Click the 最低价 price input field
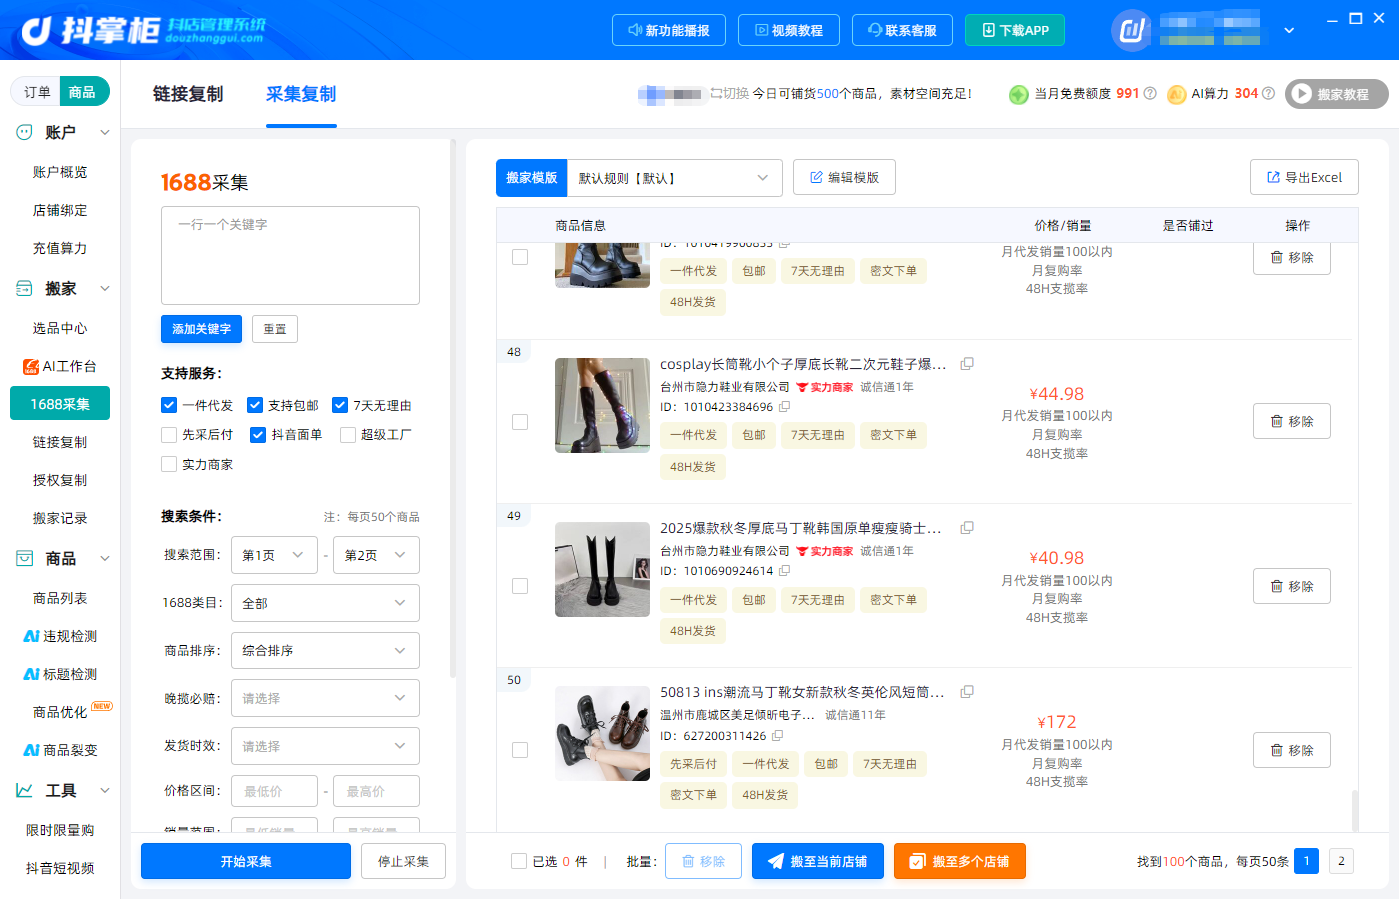1399x899 pixels. point(274,791)
